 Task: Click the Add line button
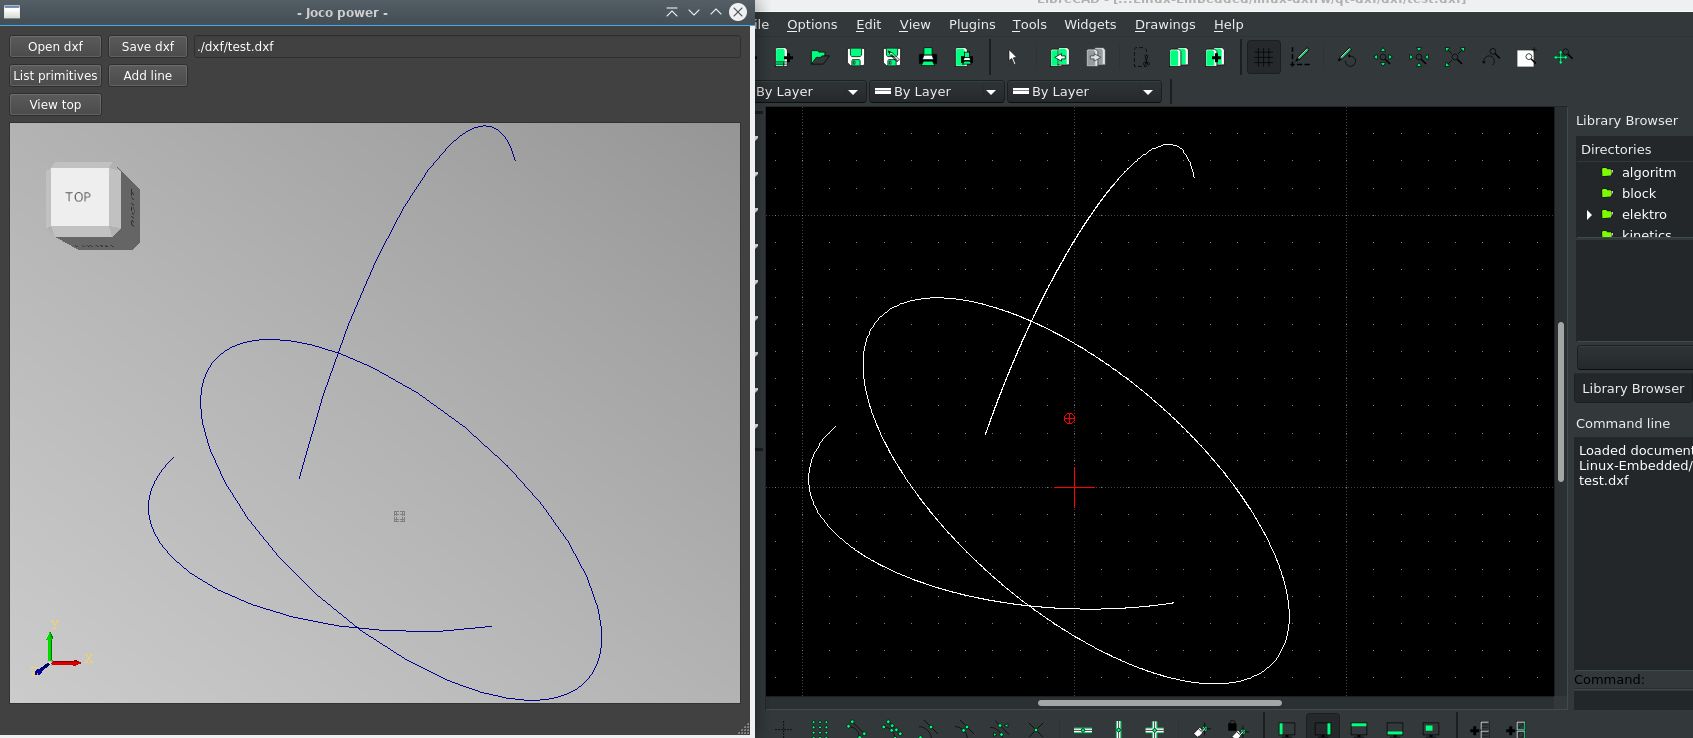pyautogui.click(x=148, y=75)
